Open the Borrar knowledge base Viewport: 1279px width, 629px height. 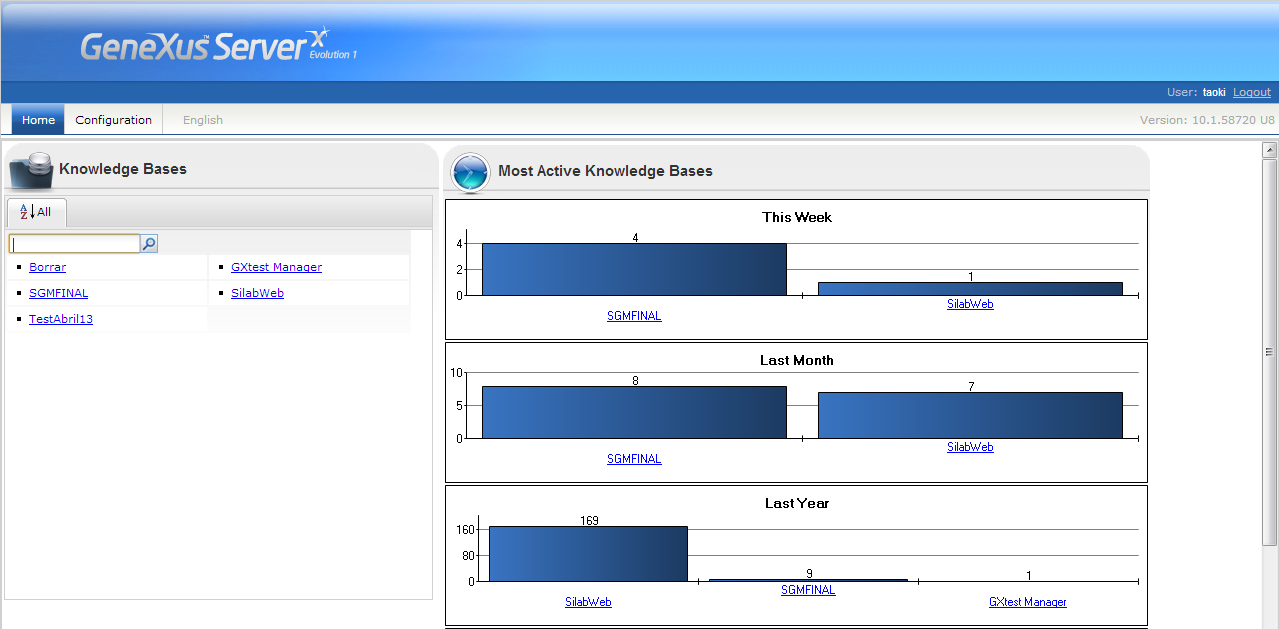(x=48, y=267)
